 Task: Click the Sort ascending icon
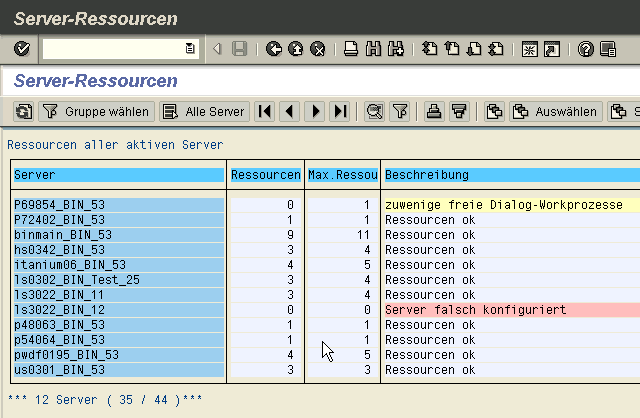[434, 111]
